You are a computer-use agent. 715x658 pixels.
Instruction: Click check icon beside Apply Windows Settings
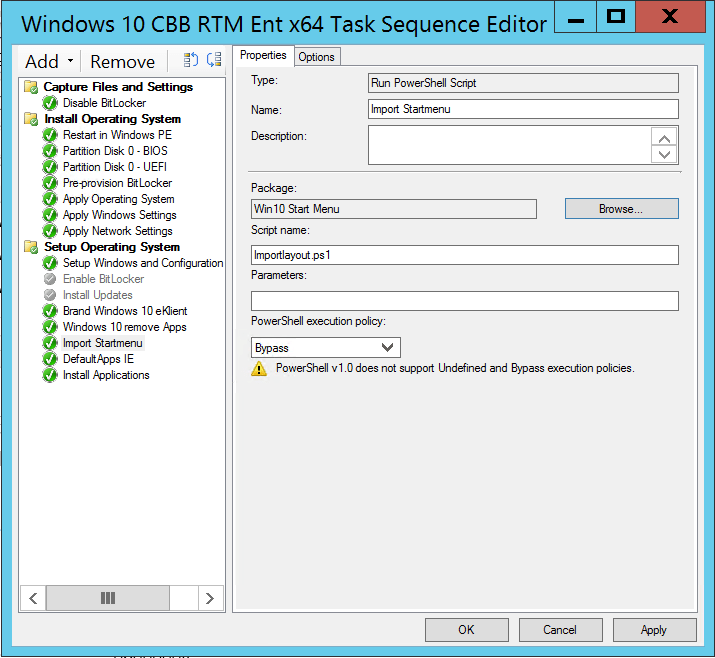pos(50,215)
